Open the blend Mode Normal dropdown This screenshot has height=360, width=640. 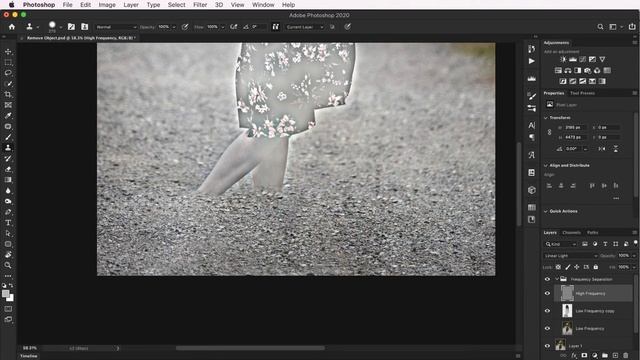tap(116, 27)
